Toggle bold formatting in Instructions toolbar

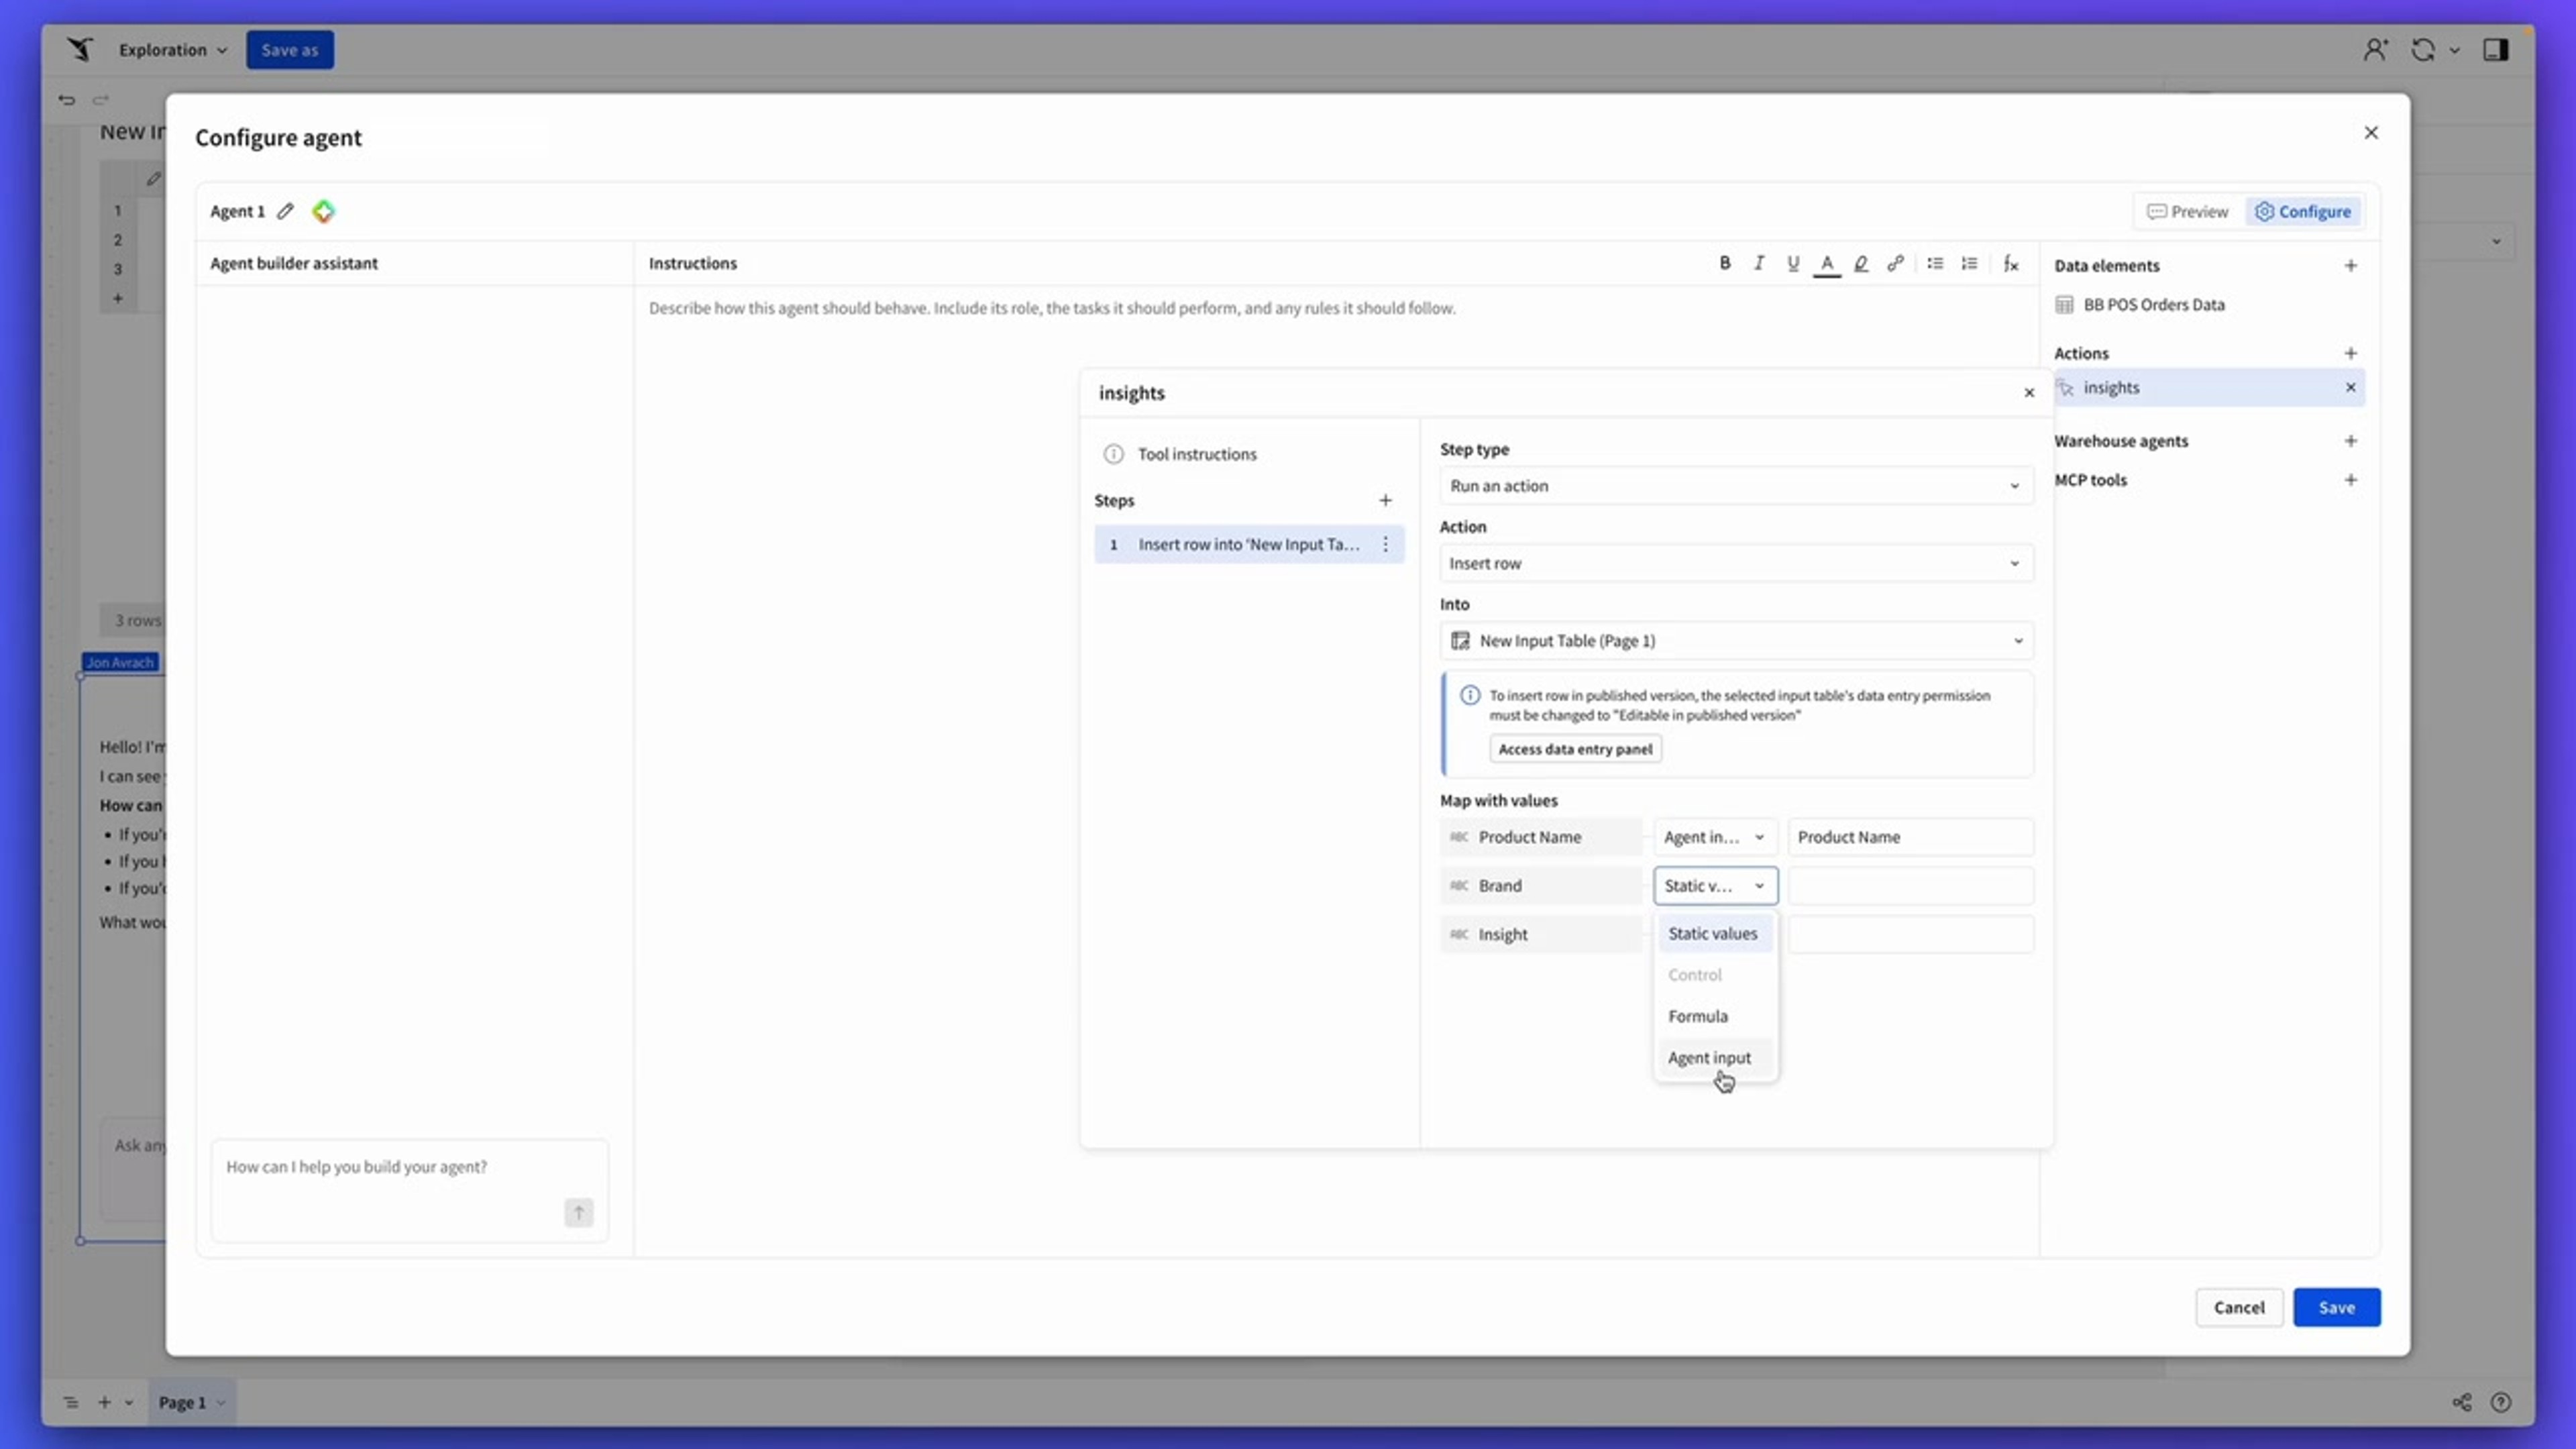(1725, 263)
